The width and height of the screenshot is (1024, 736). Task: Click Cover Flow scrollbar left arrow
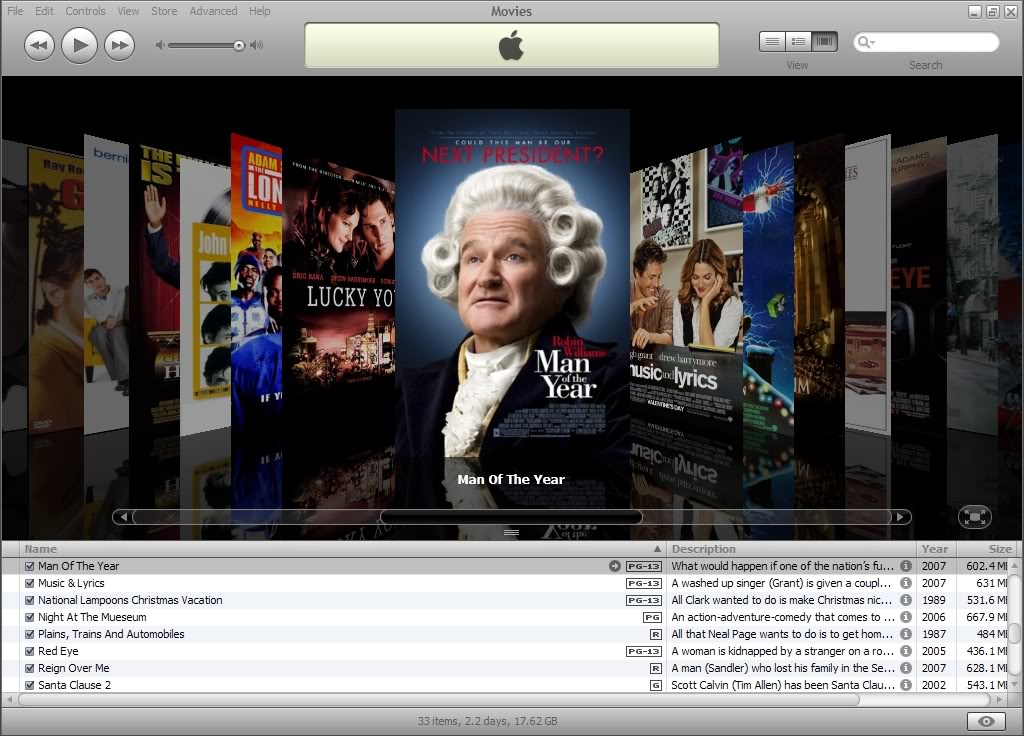tap(123, 517)
